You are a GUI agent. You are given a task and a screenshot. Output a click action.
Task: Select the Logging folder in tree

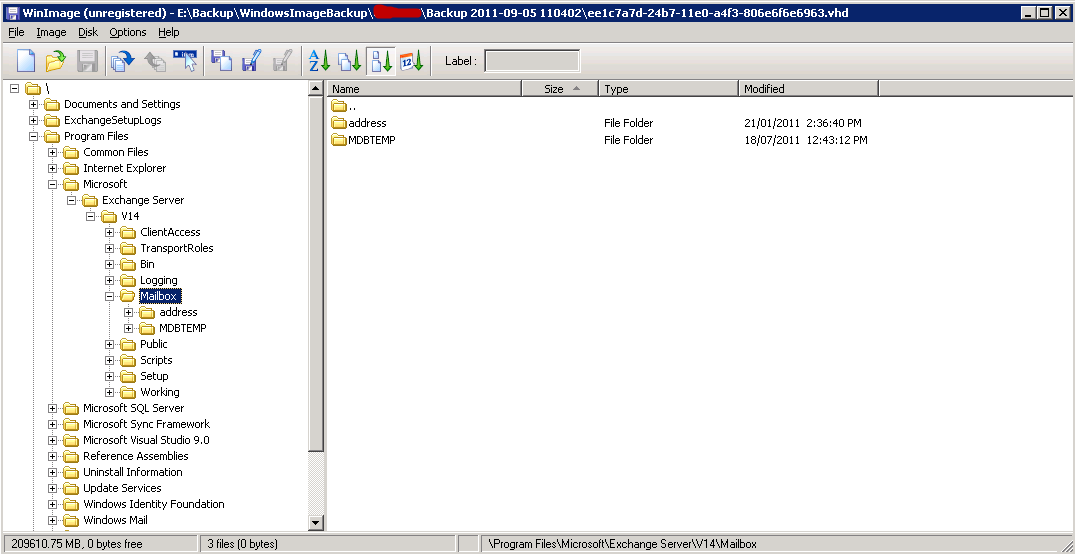(158, 280)
